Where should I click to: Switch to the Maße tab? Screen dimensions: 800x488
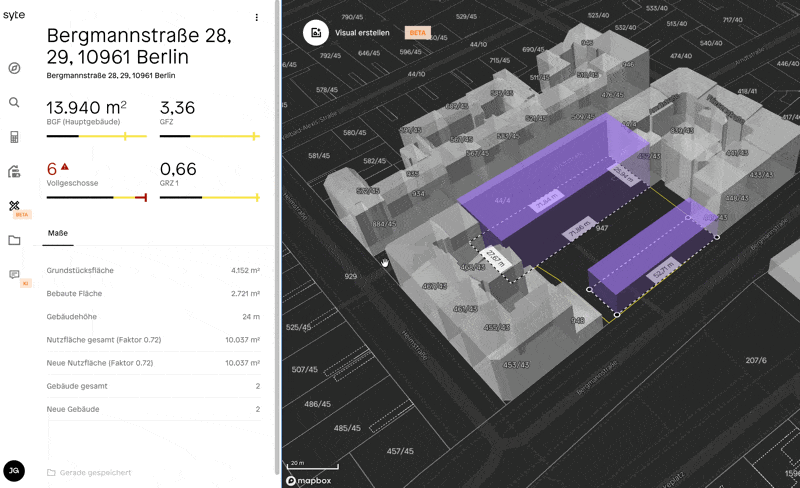[x=58, y=233]
